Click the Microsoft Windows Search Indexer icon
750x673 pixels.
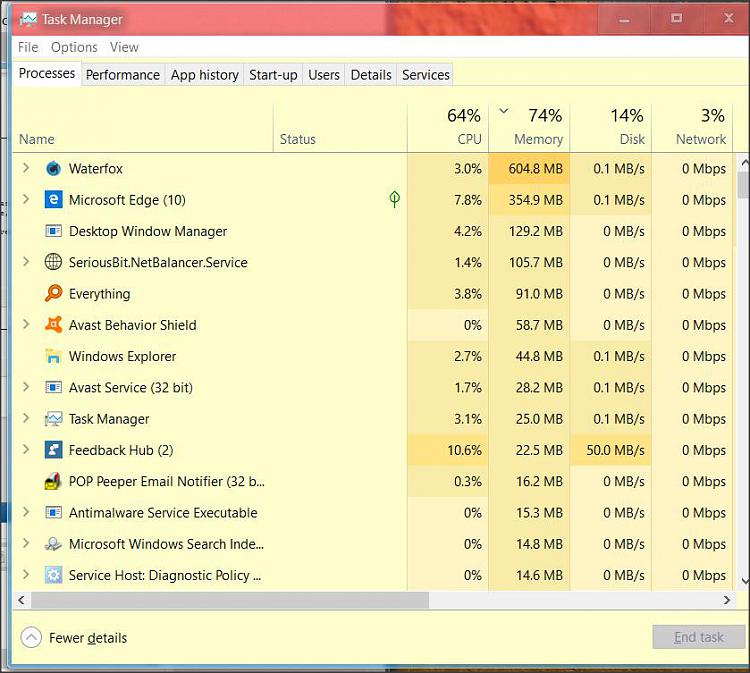[53, 544]
